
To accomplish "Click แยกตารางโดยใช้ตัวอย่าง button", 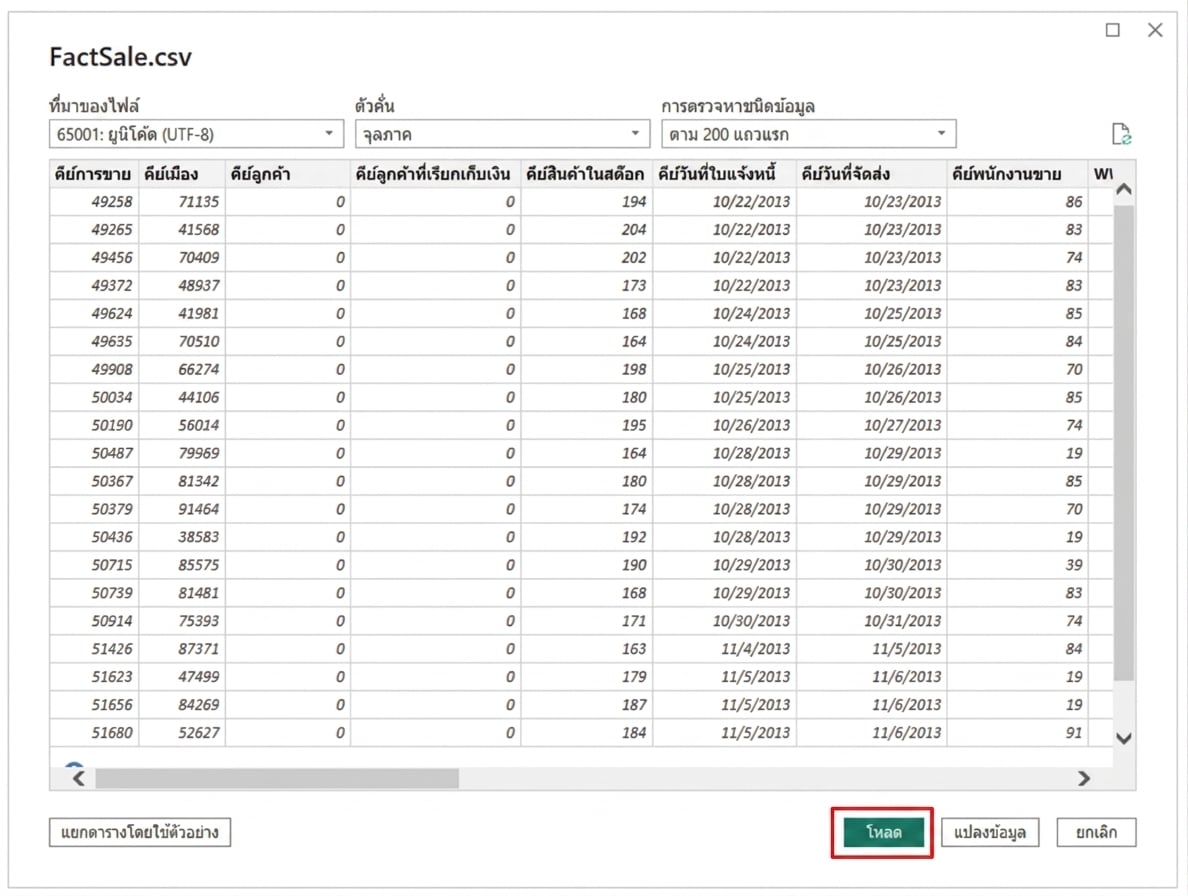I will click(140, 832).
